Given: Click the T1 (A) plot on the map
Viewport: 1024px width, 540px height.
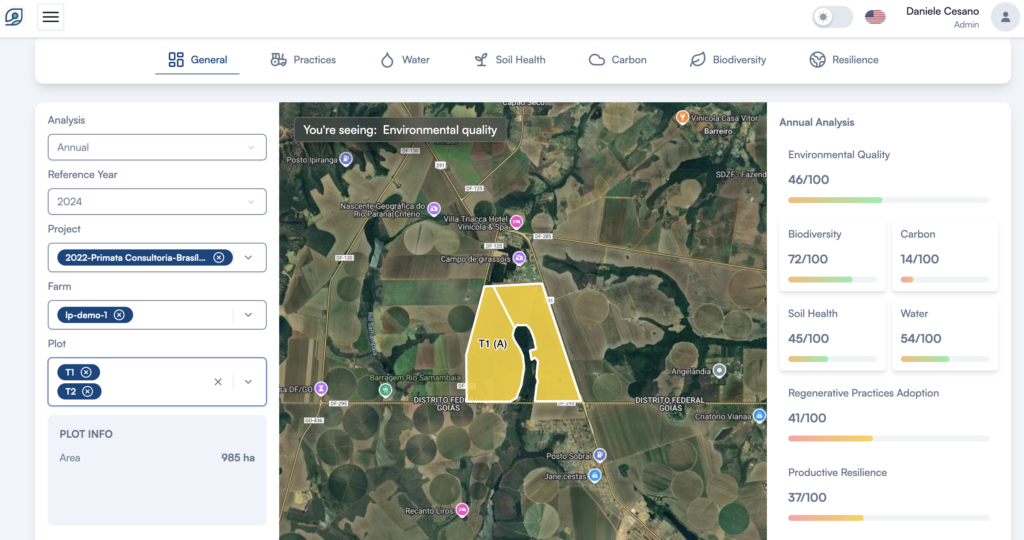Looking at the screenshot, I should [x=492, y=343].
